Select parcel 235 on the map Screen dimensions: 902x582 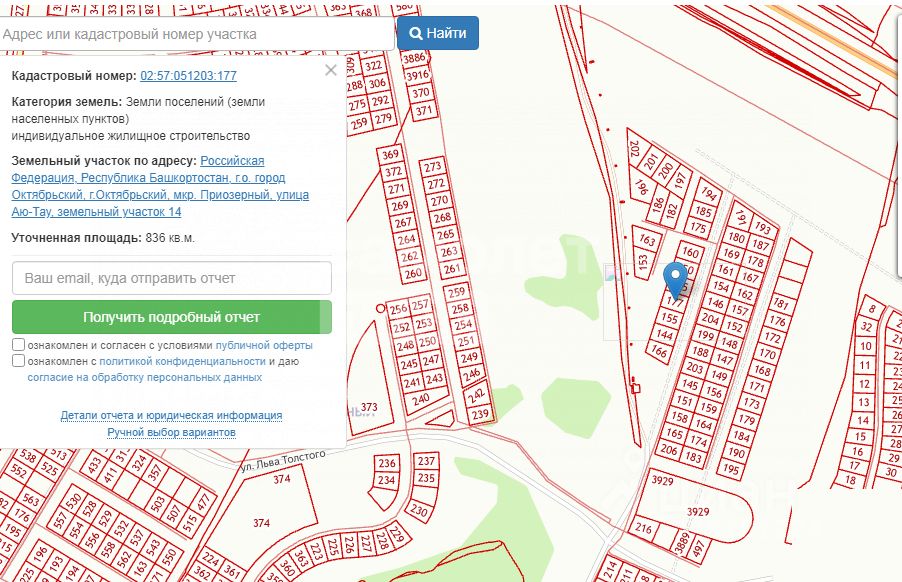(x=426, y=477)
